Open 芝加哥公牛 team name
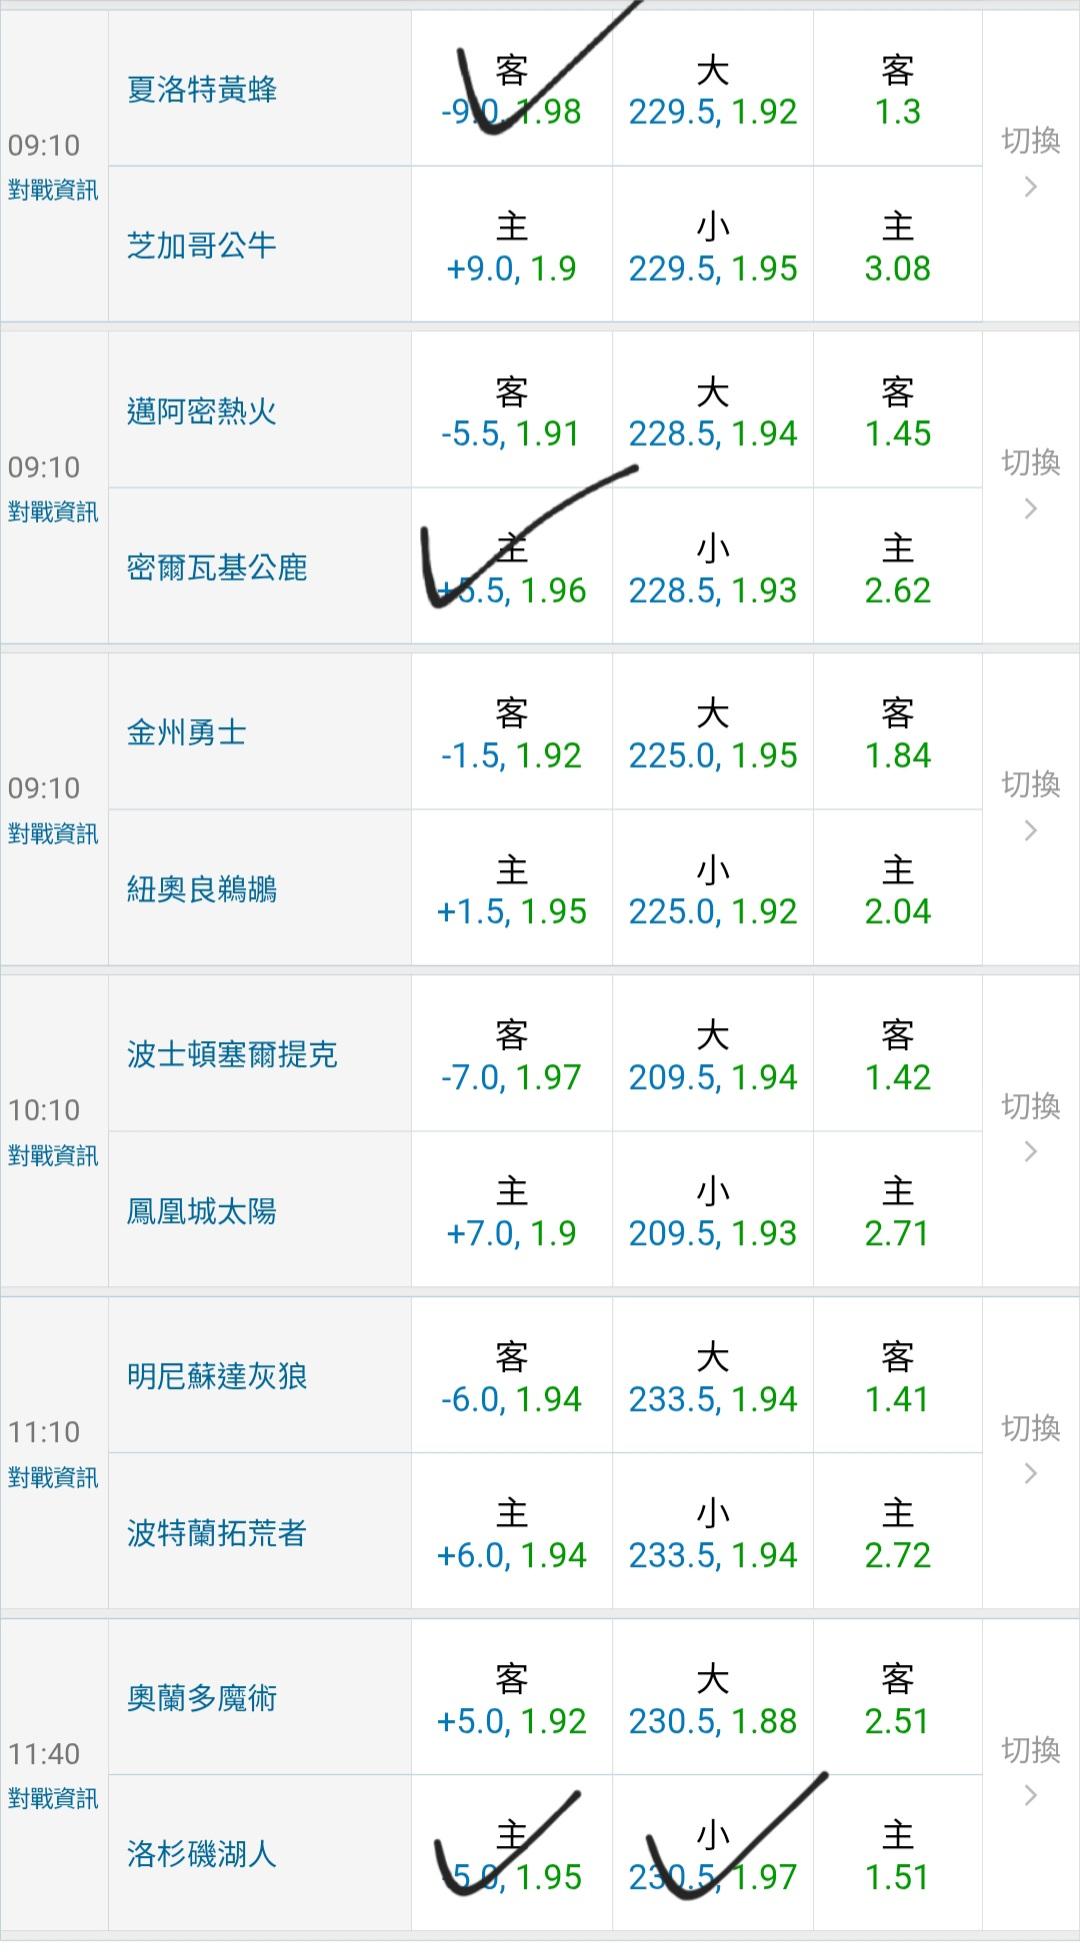This screenshot has width=1080, height=1960. click(201, 246)
